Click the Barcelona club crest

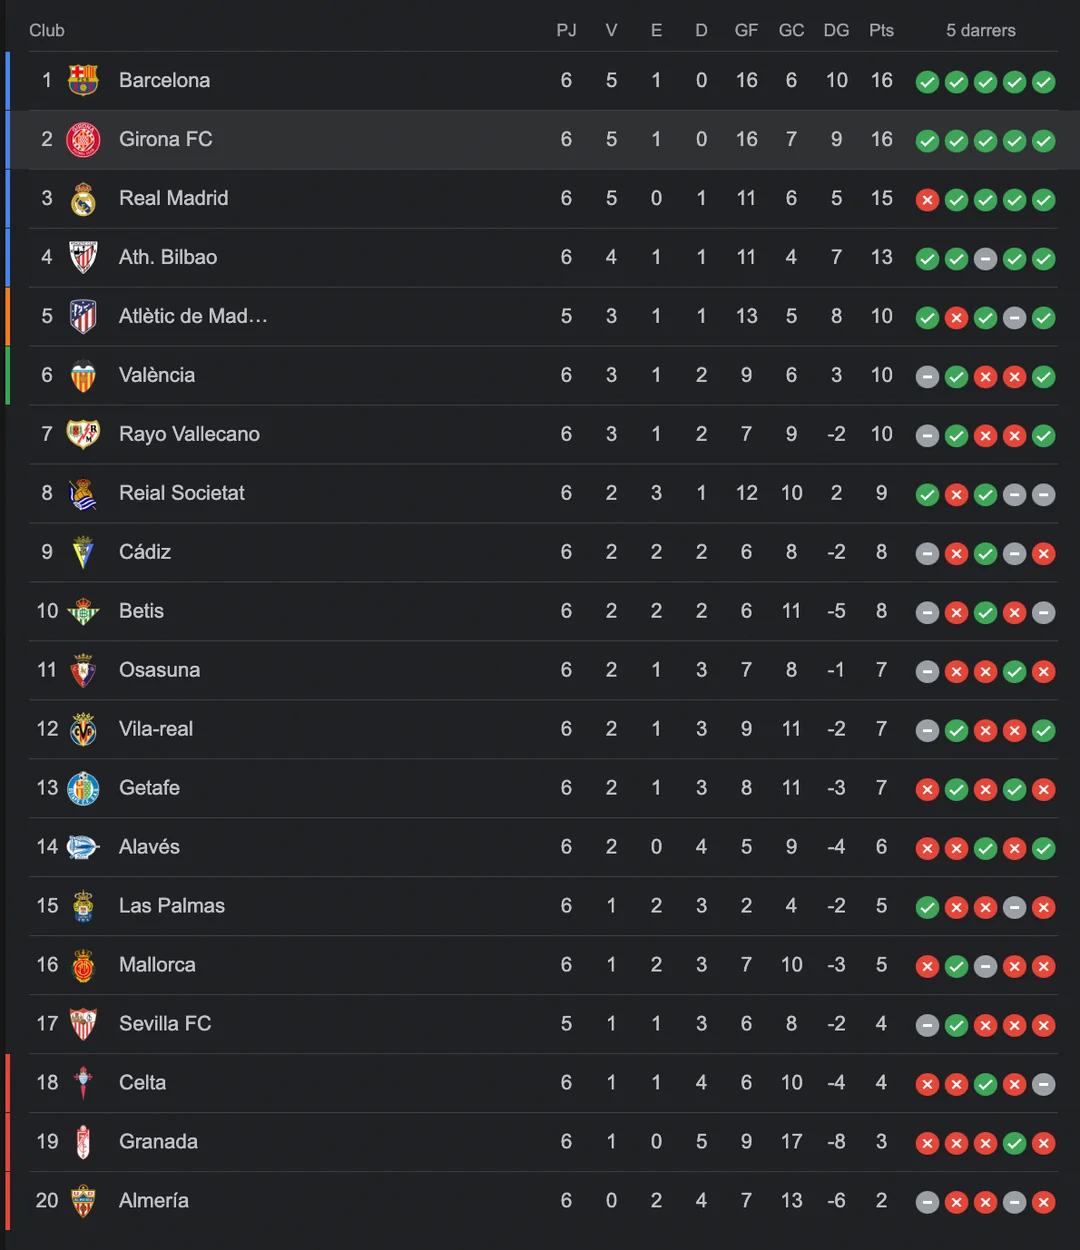click(x=83, y=80)
